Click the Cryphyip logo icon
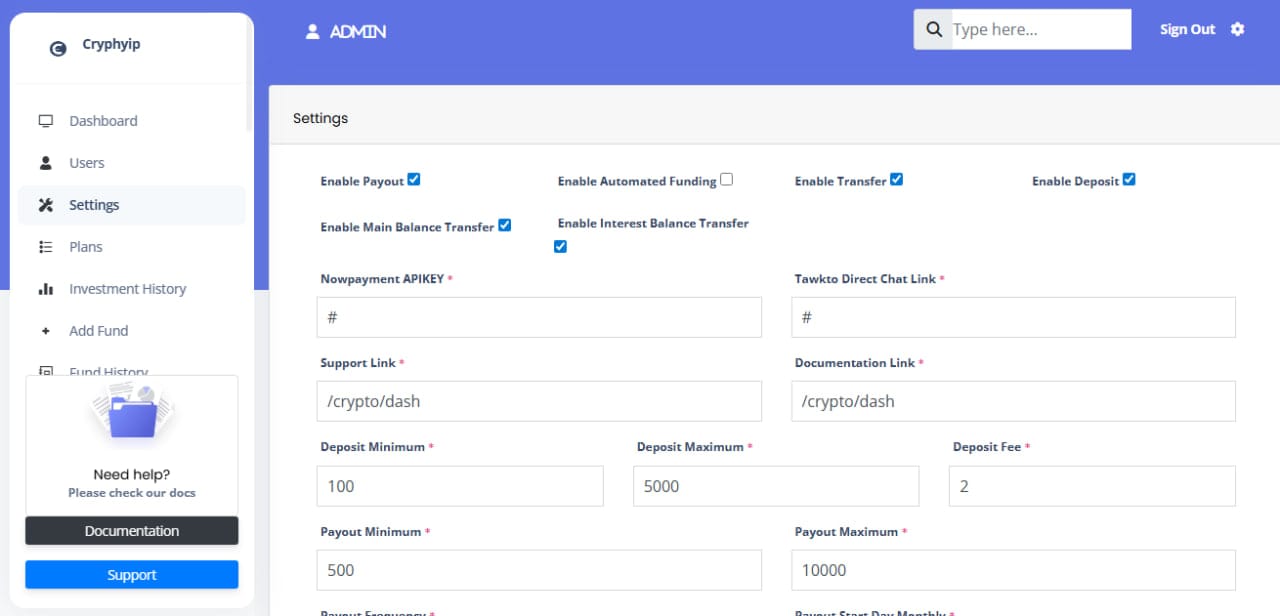The height and width of the screenshot is (616, 1280). coord(57,47)
